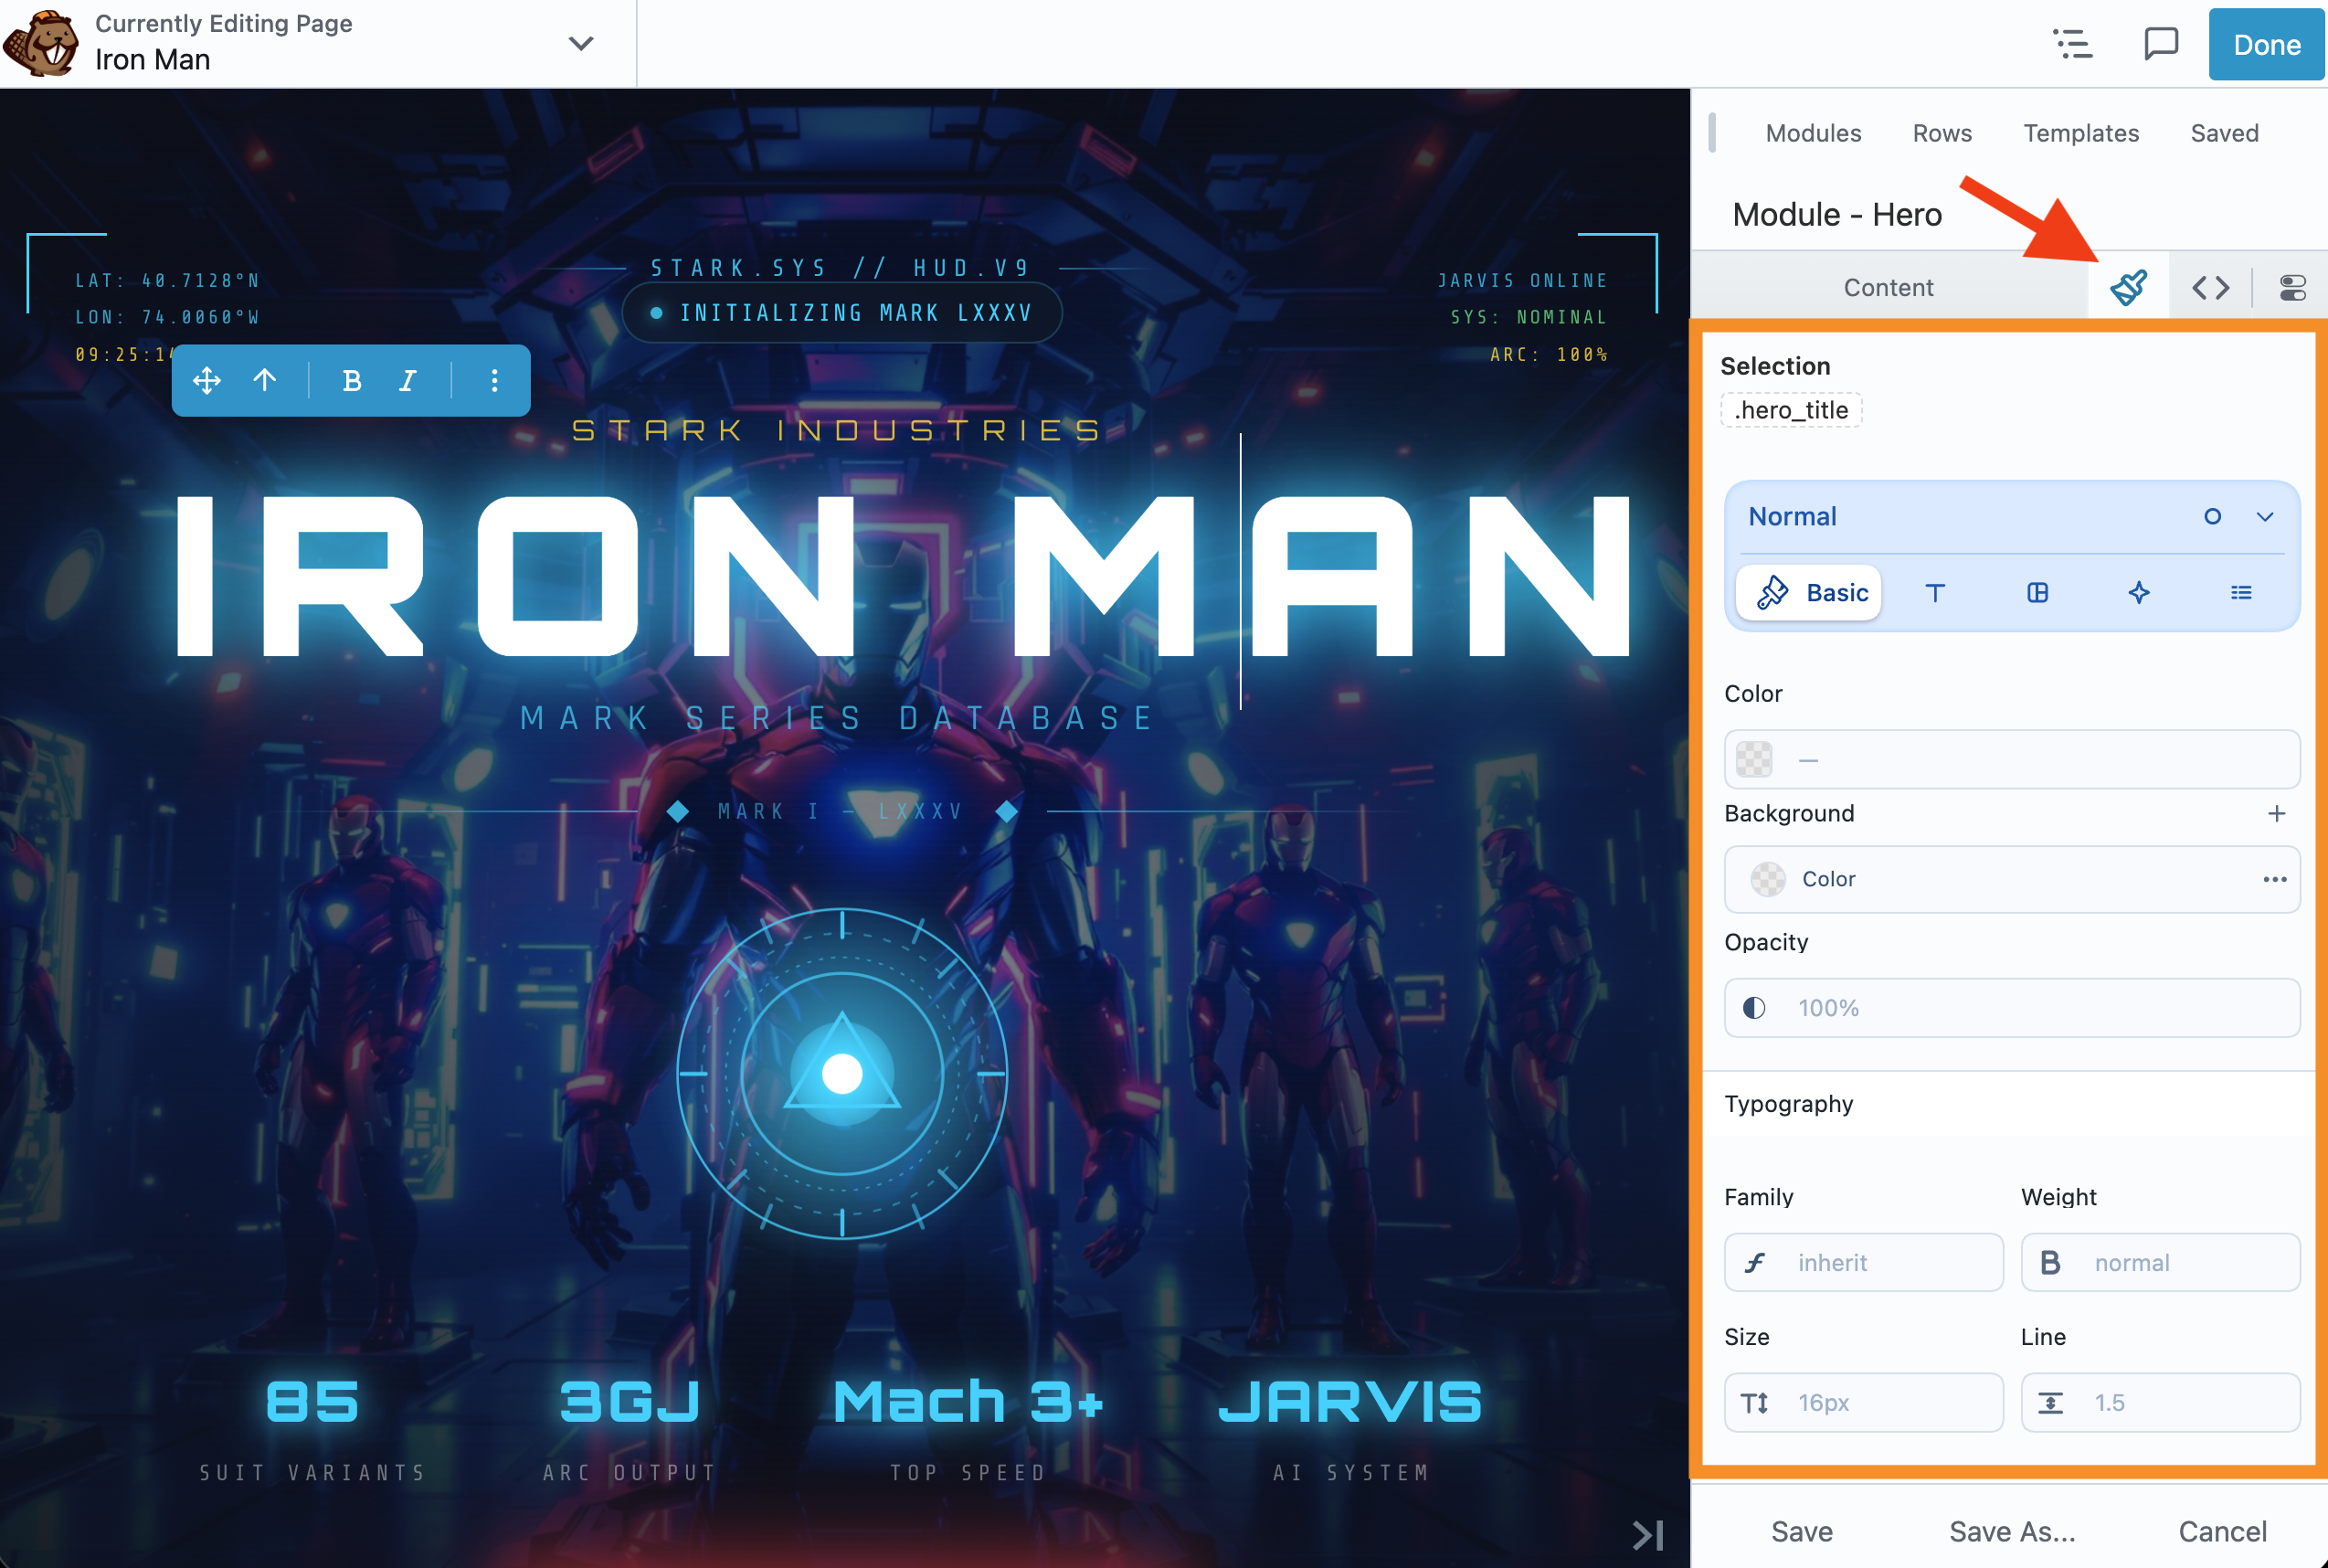Click the arc reactor graphic

[842, 1073]
